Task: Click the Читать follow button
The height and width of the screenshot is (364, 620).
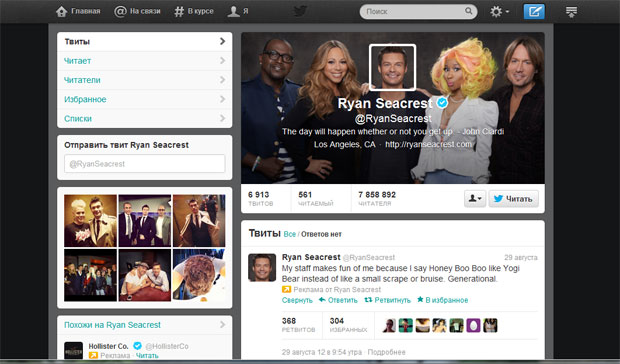Action: coord(513,198)
